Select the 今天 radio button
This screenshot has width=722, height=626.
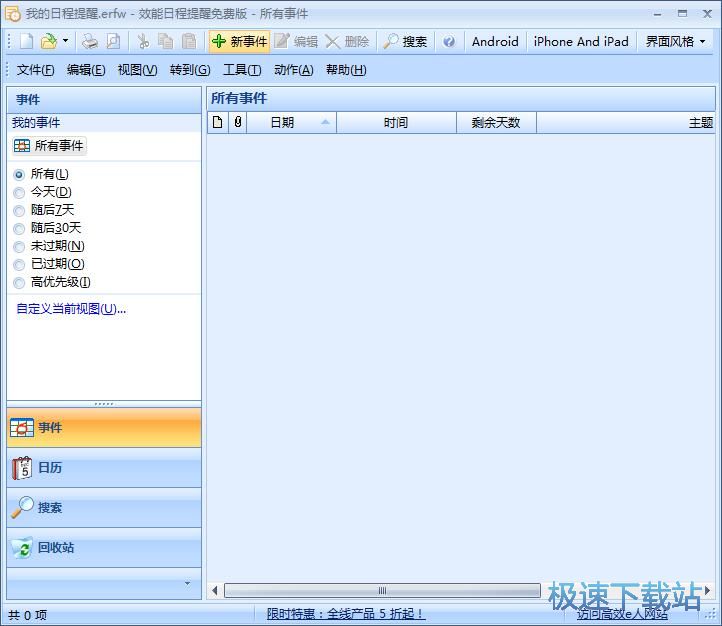tap(19, 192)
